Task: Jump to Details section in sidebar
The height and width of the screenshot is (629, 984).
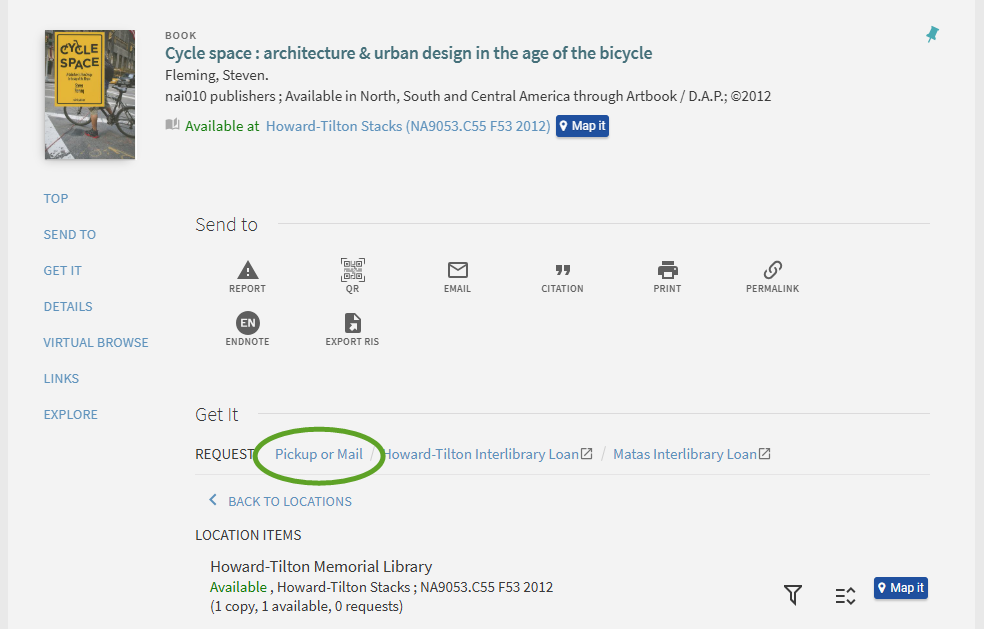Action: 68,306
